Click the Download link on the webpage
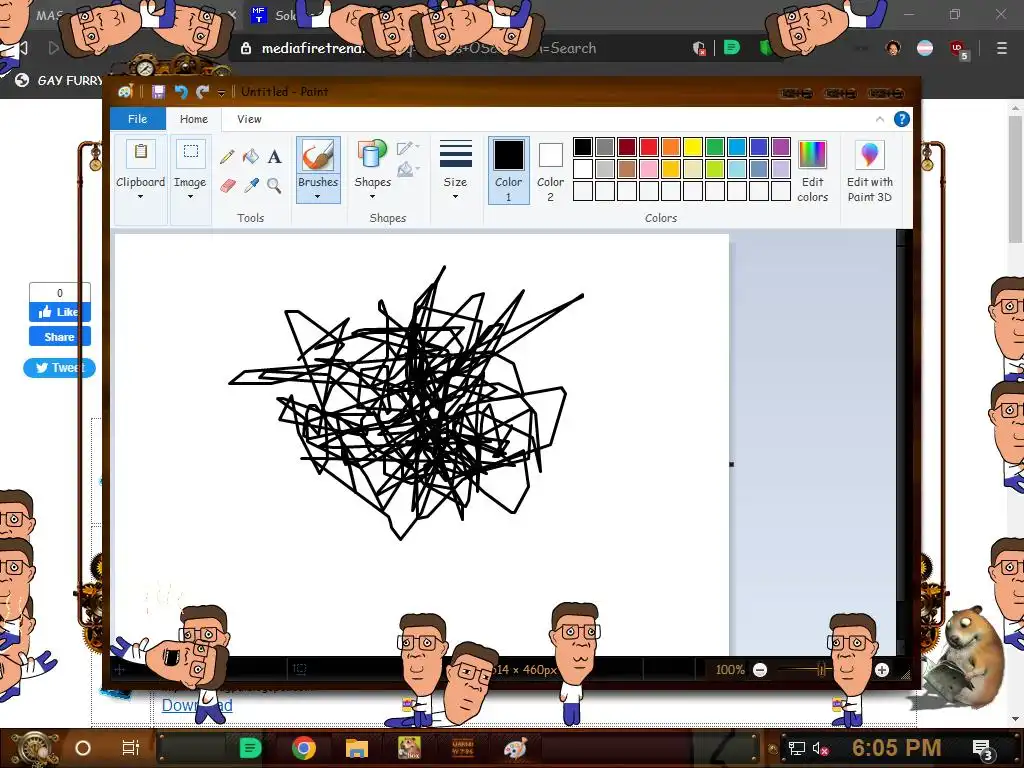The width and height of the screenshot is (1024, 768). 197,705
